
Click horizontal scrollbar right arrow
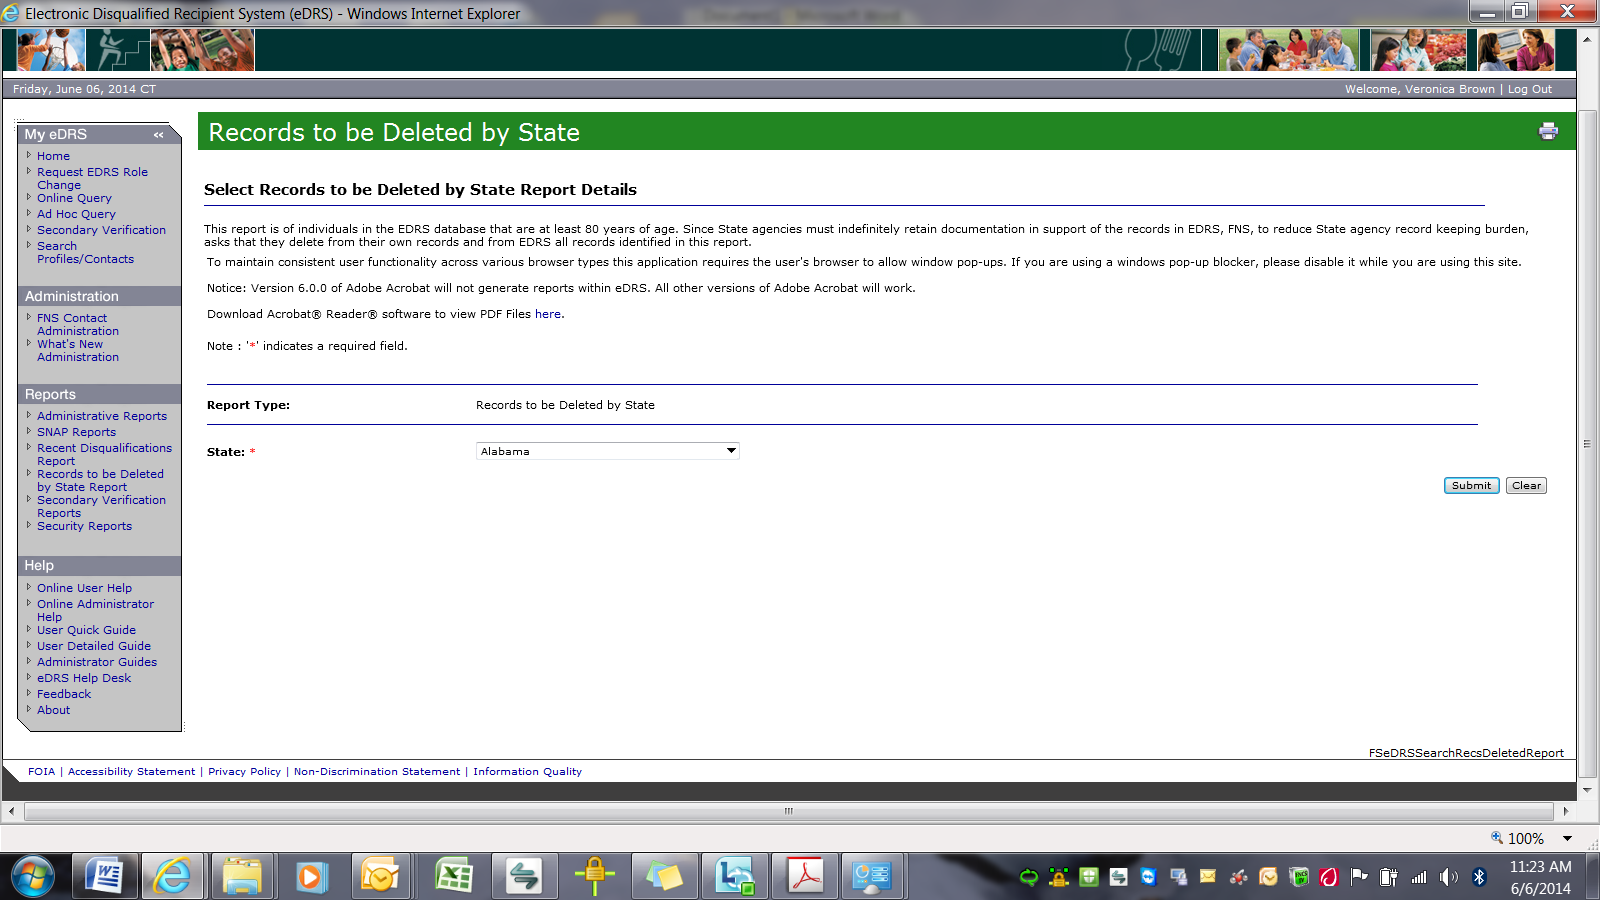[x=1566, y=811]
